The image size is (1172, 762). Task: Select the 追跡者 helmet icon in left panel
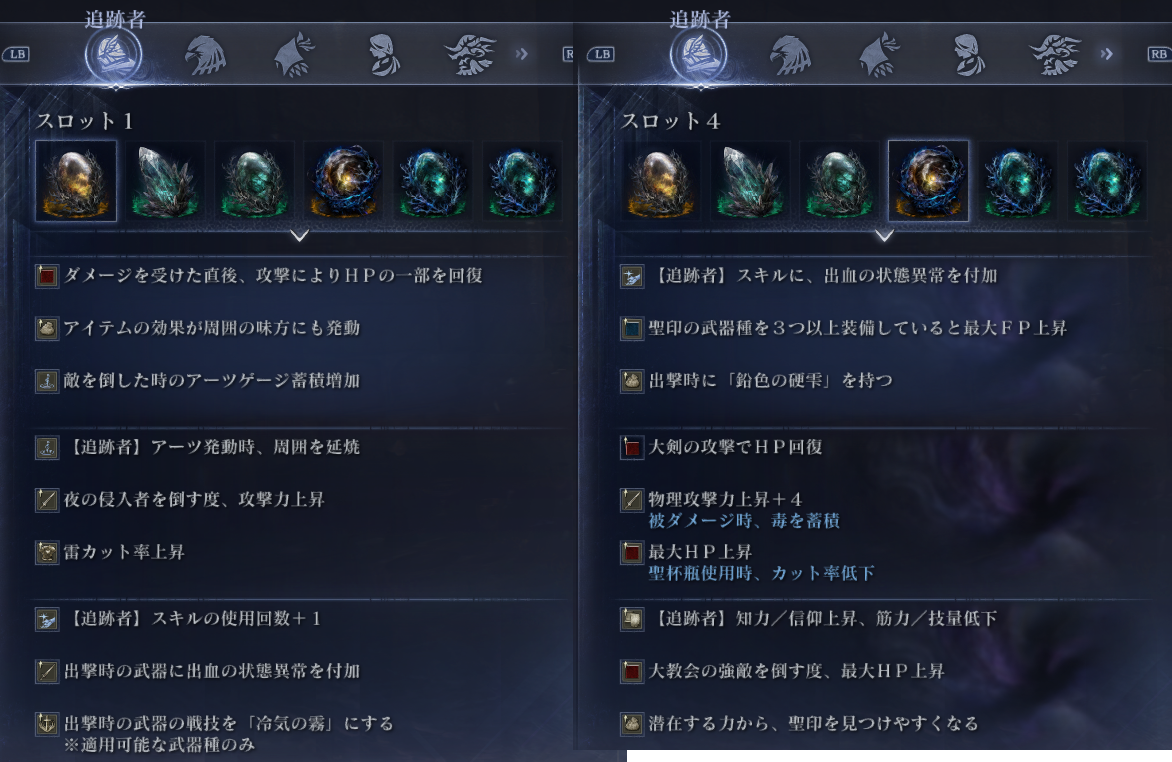114,55
